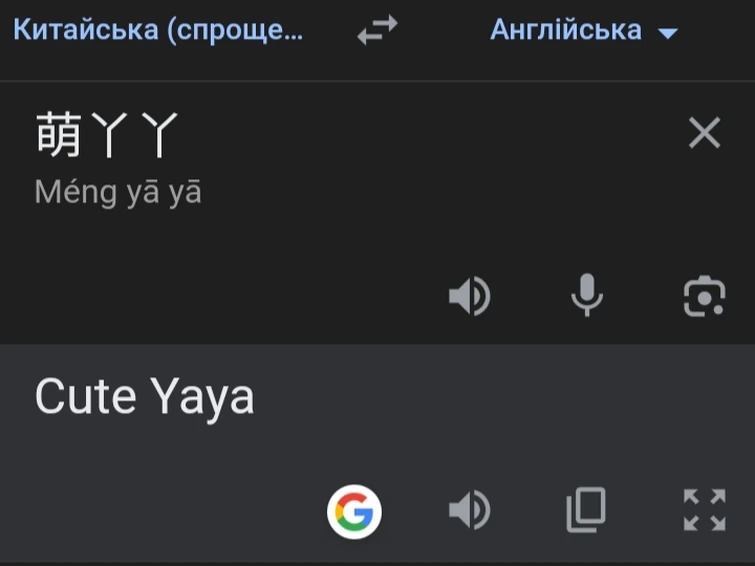Show the translation in fullscreen
Viewport: 755px width, 566px height.
point(704,510)
